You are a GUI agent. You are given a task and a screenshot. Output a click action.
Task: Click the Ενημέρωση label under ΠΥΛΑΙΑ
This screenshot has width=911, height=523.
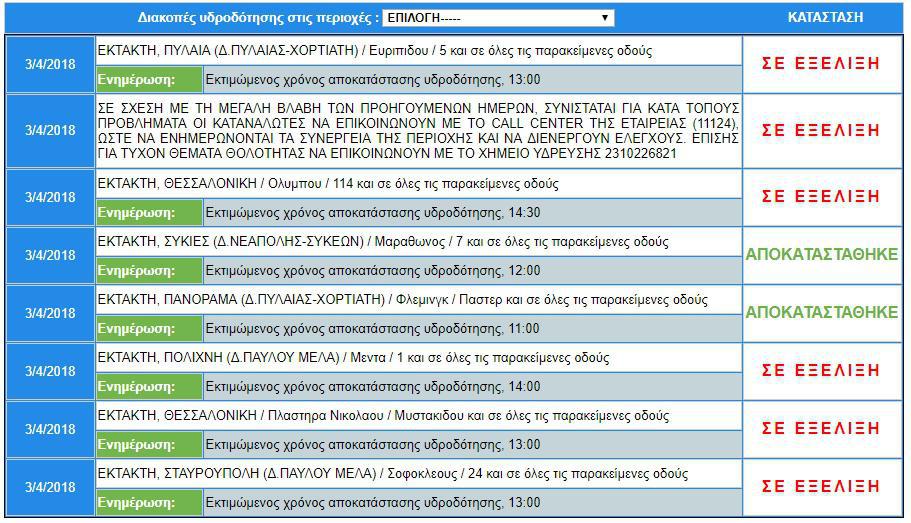[137, 80]
